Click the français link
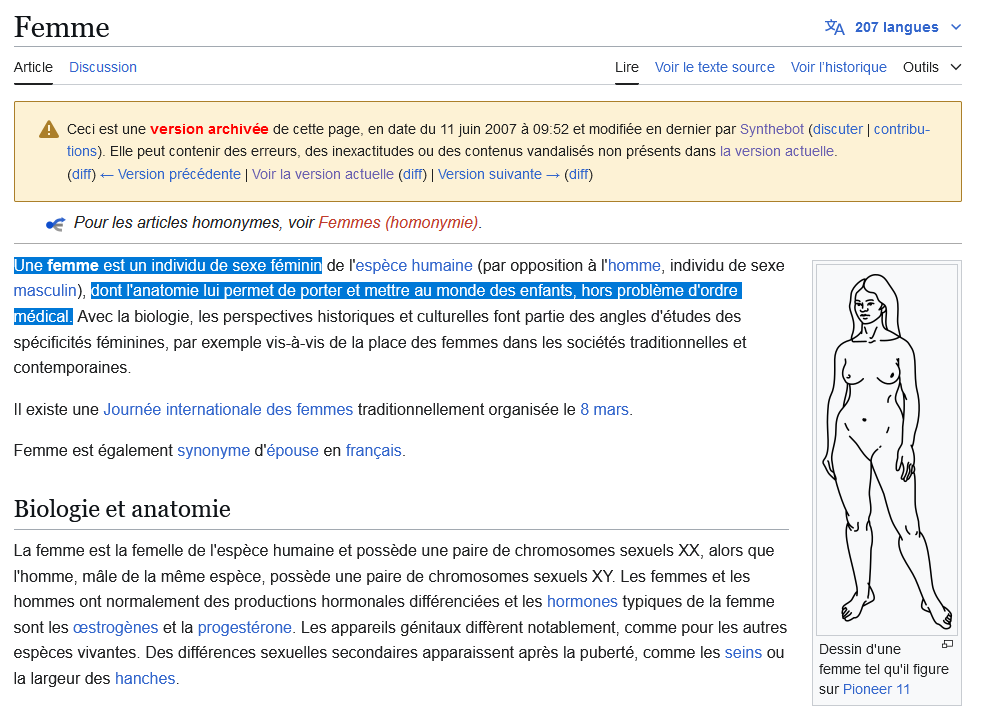 pos(374,451)
